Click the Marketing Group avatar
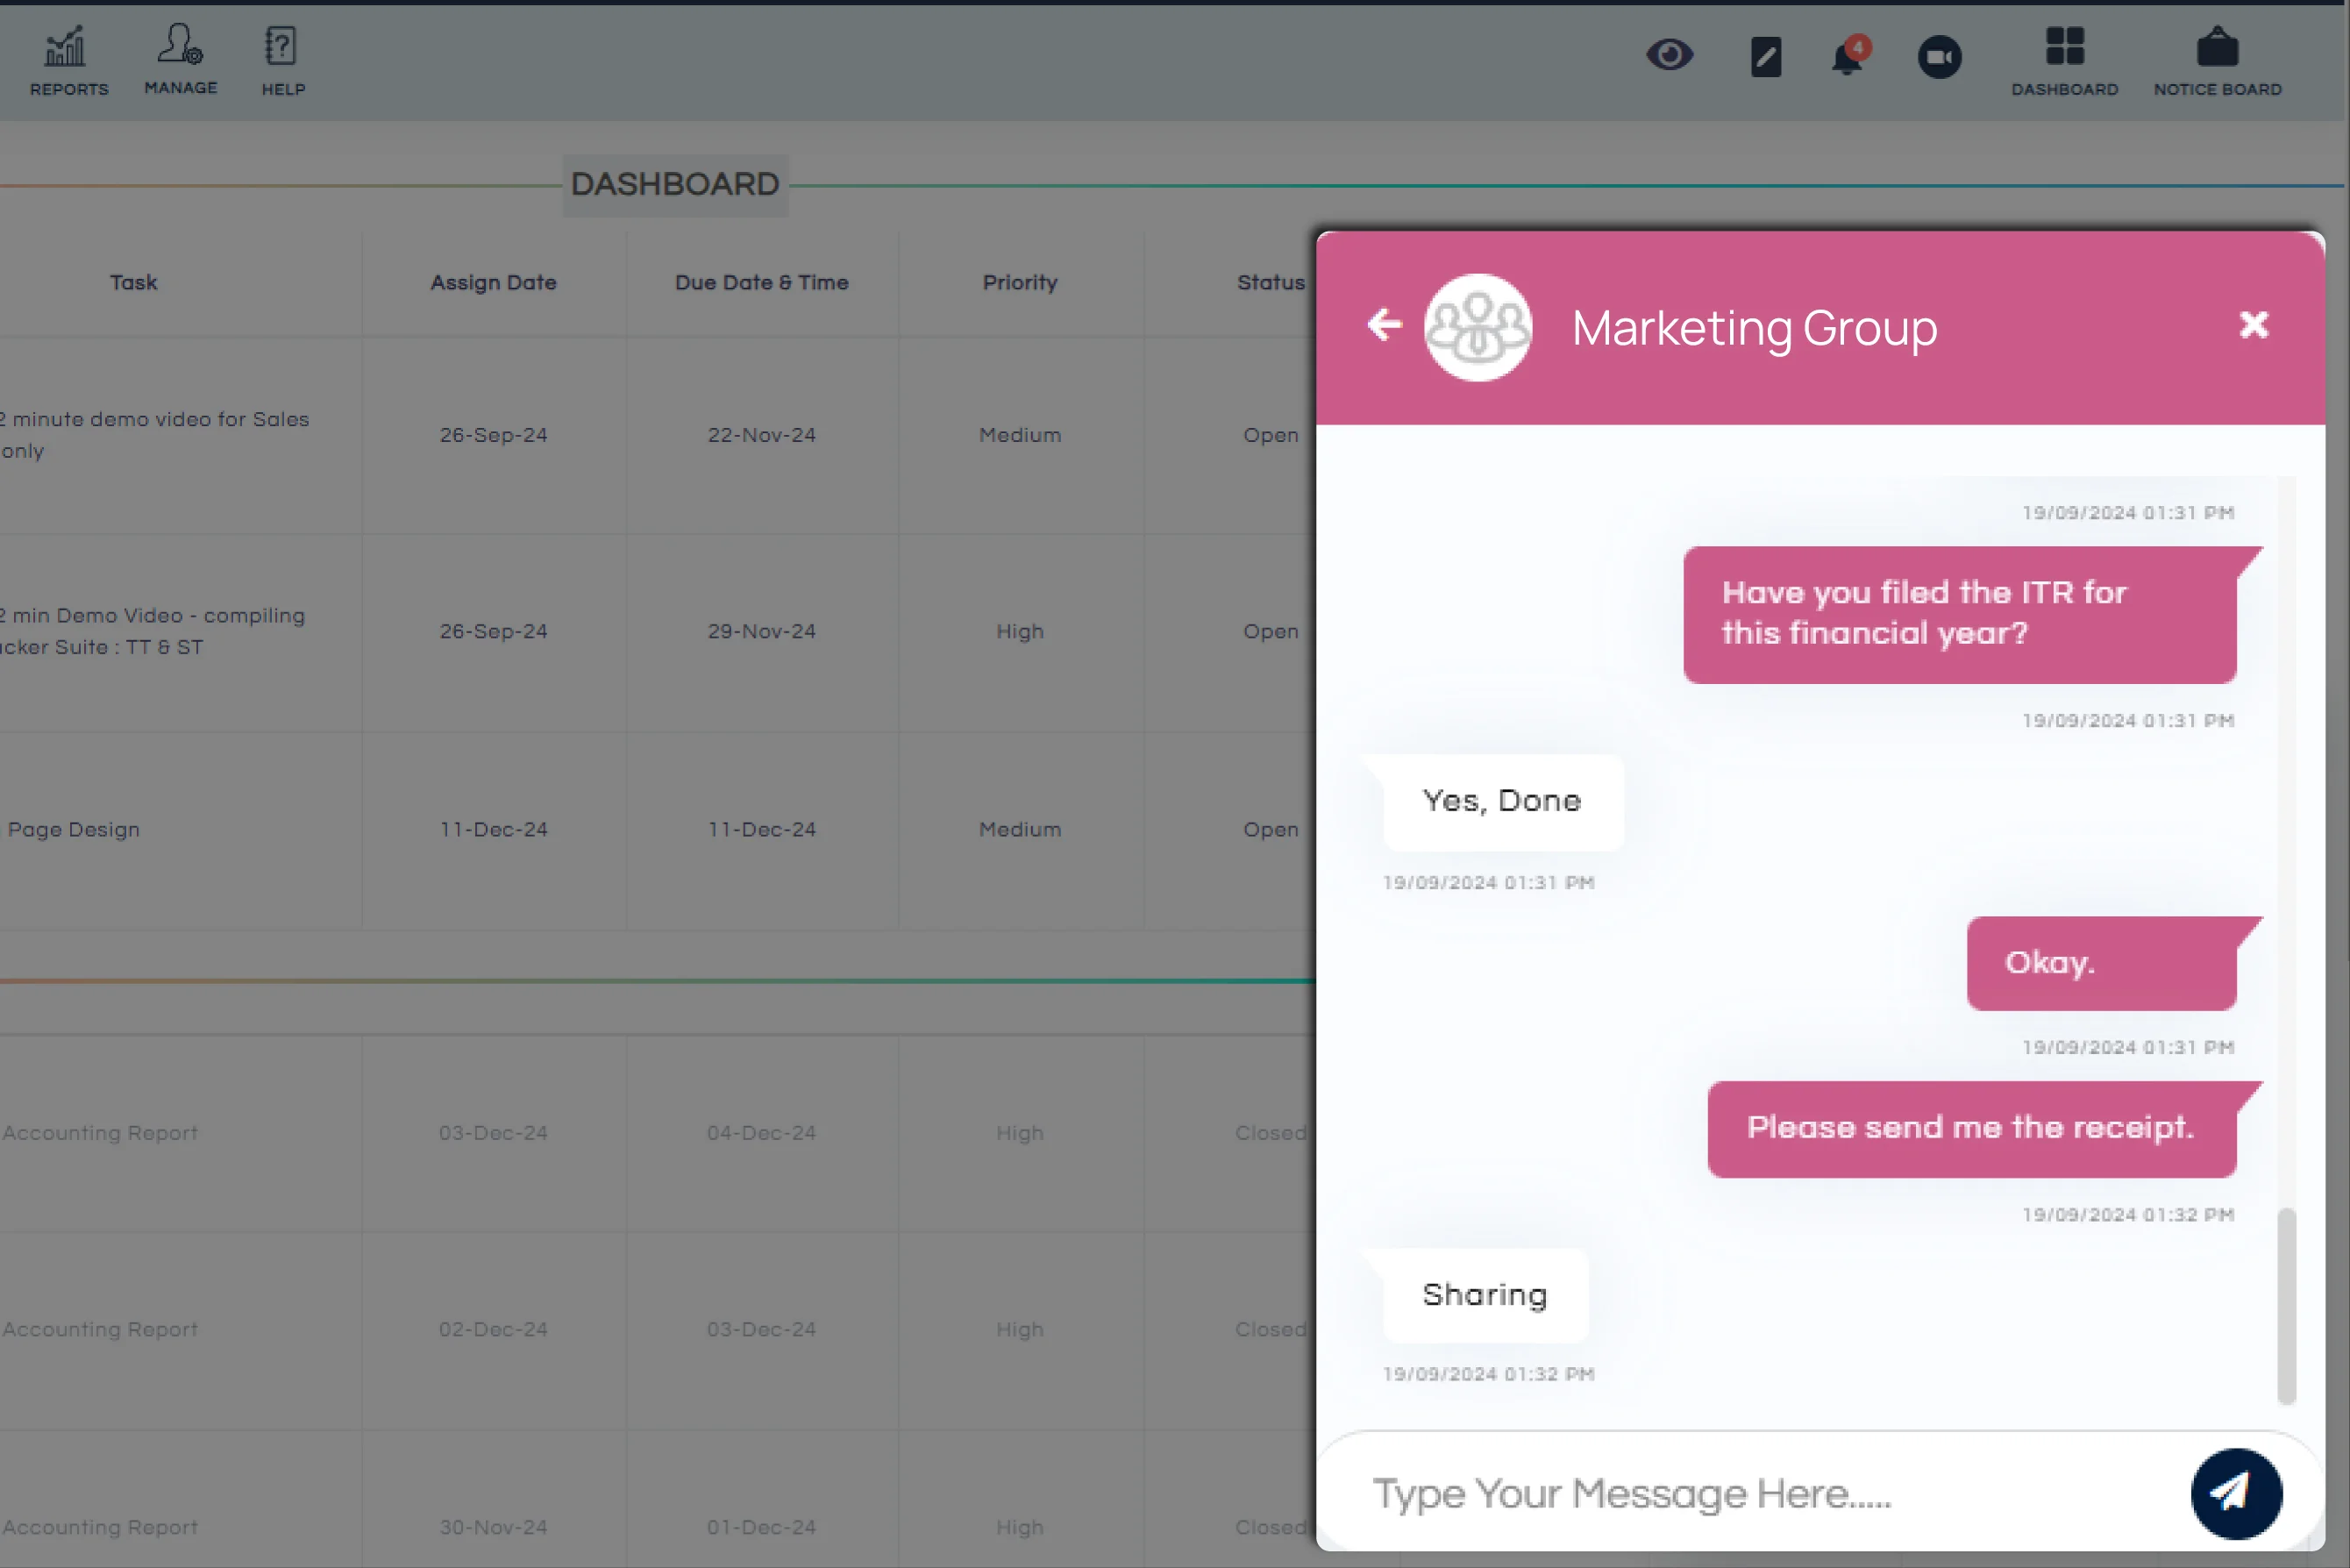Viewport: 2350px width, 1568px height. tap(1477, 327)
